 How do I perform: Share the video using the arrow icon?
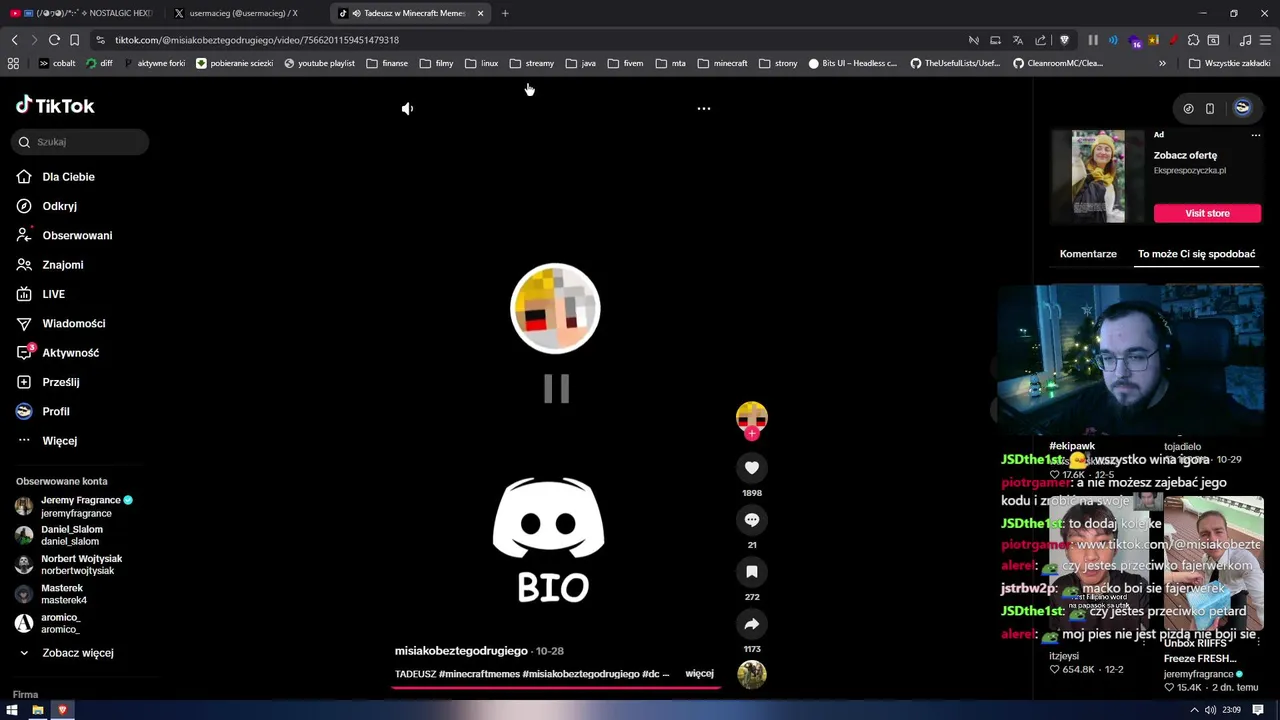(x=752, y=623)
